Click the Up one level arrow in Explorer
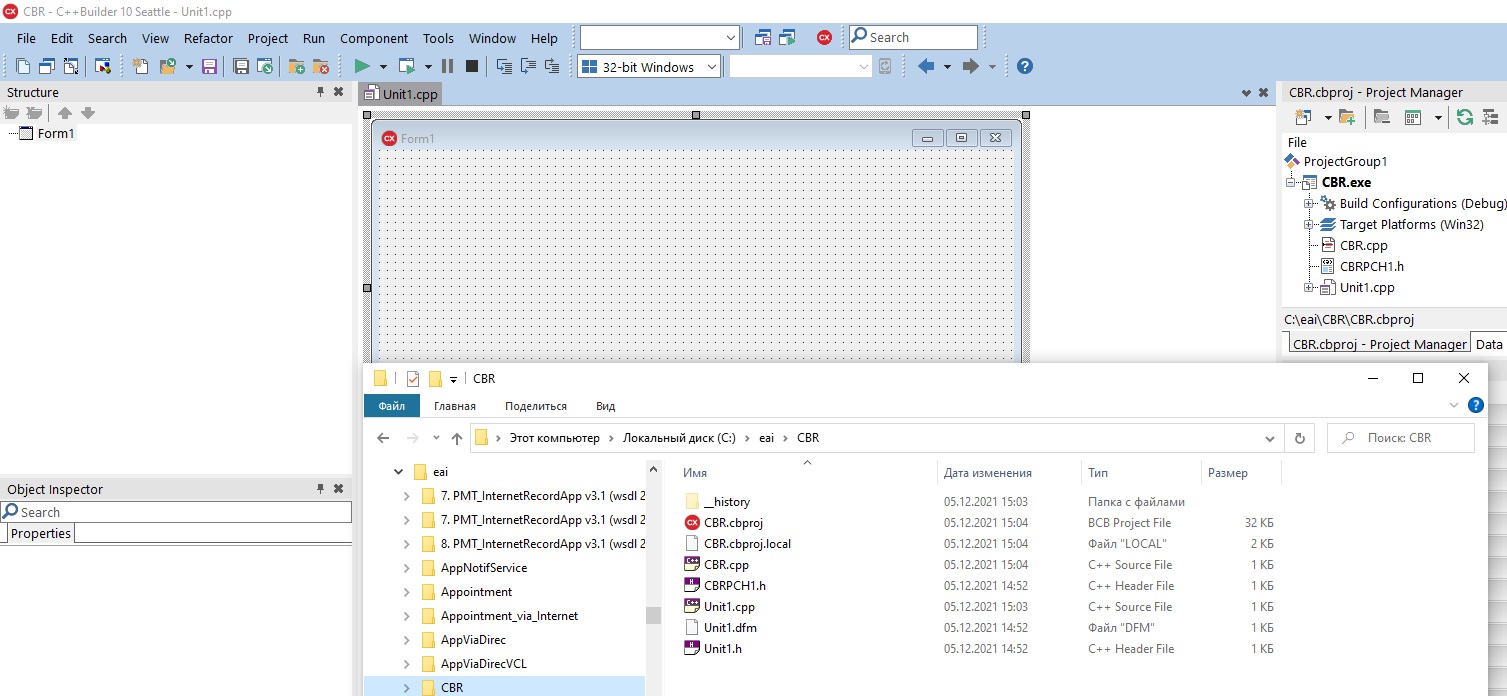 tap(457, 438)
